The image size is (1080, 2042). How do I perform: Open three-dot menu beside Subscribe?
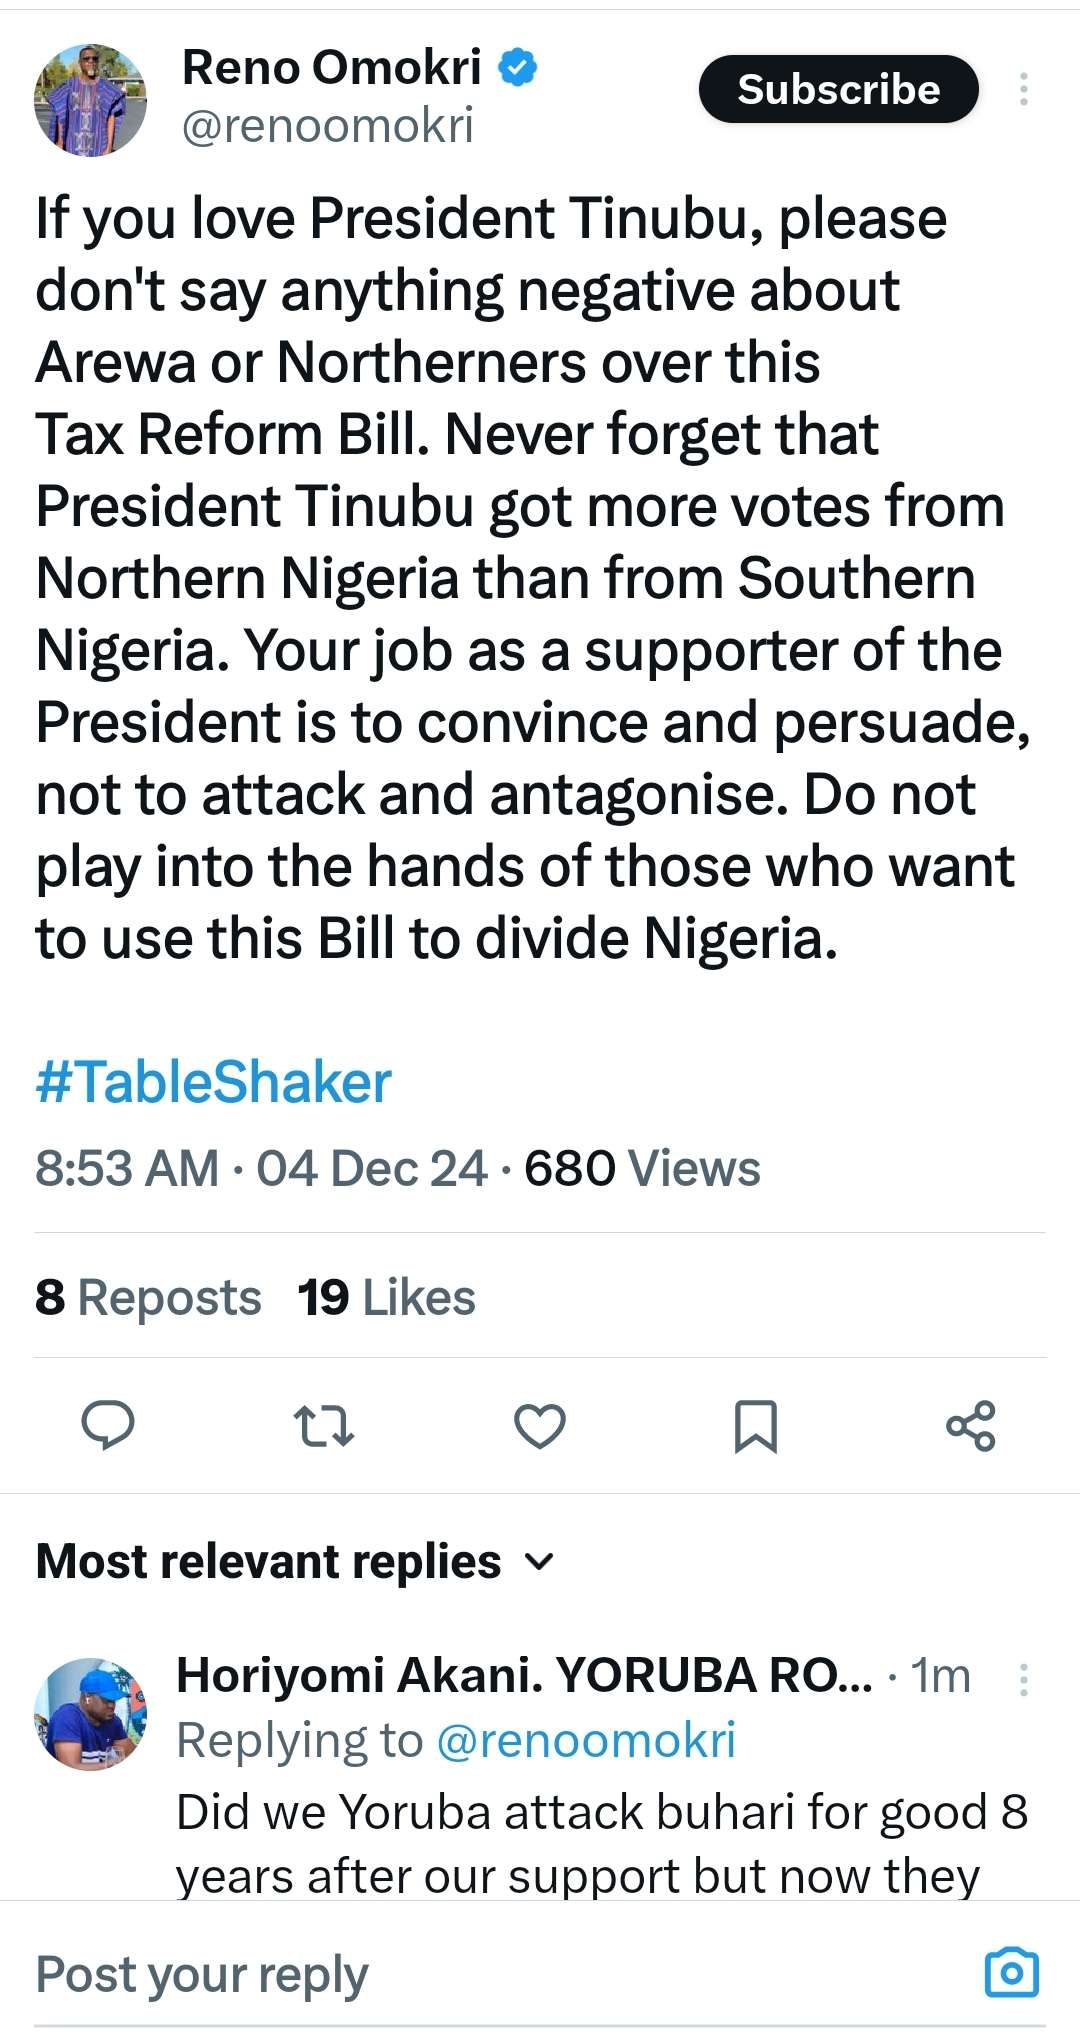tap(1023, 89)
